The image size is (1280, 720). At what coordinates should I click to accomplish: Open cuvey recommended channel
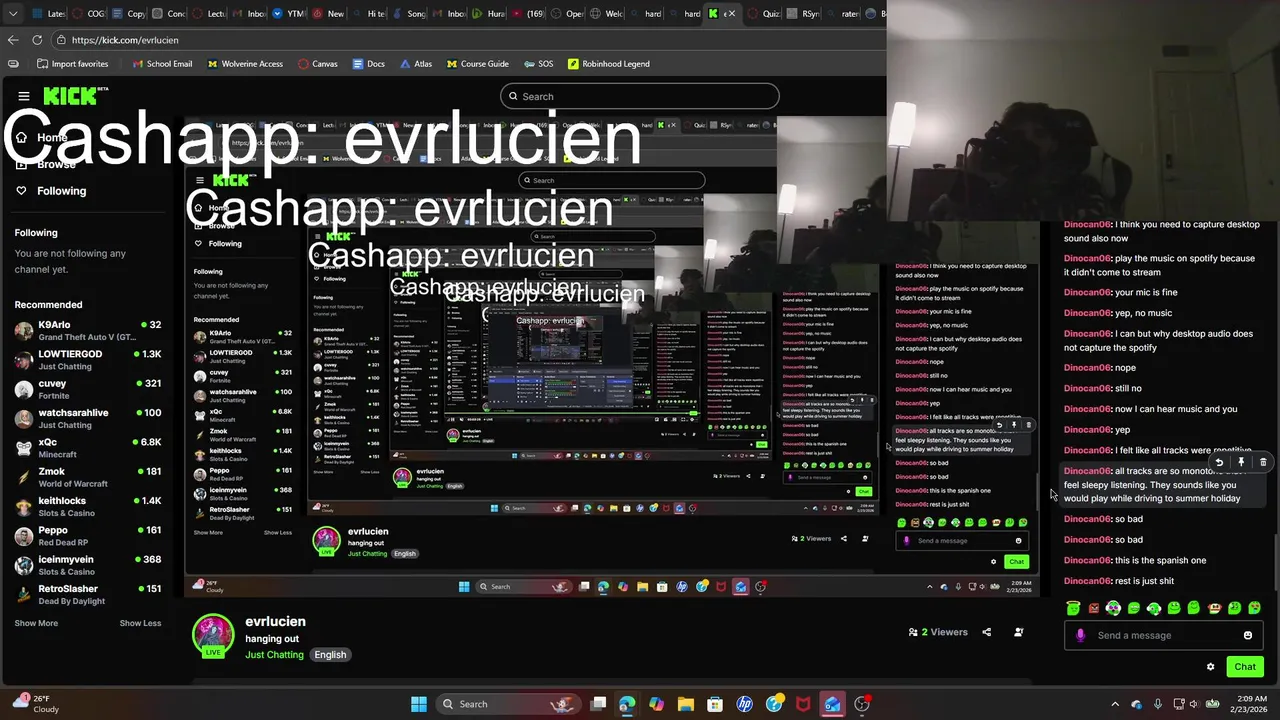pyautogui.click(x=88, y=389)
